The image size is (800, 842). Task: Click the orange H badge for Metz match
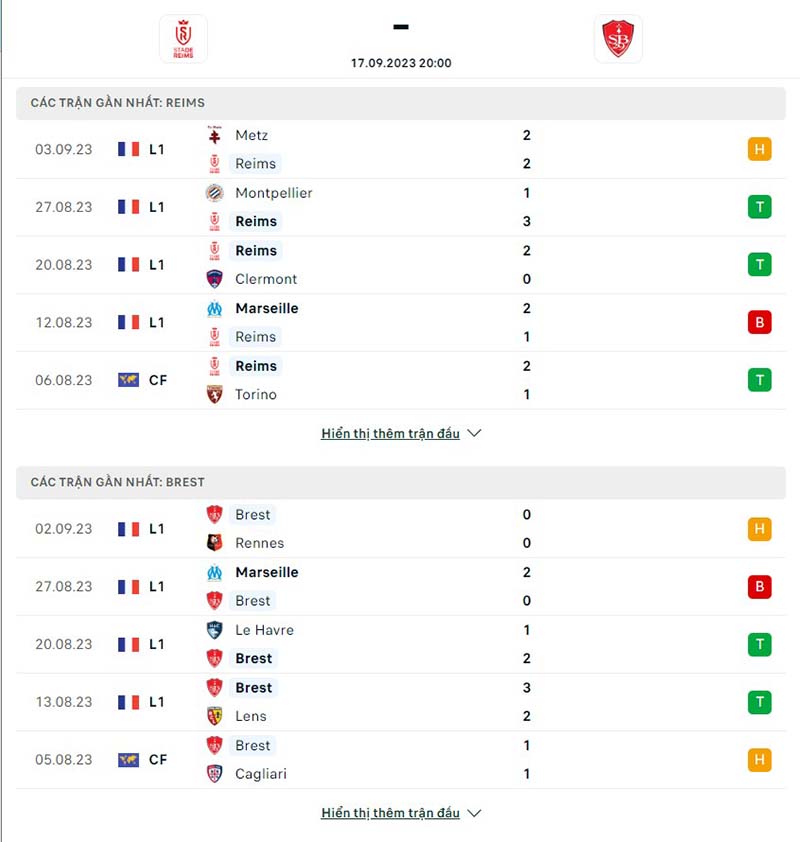[x=760, y=149]
